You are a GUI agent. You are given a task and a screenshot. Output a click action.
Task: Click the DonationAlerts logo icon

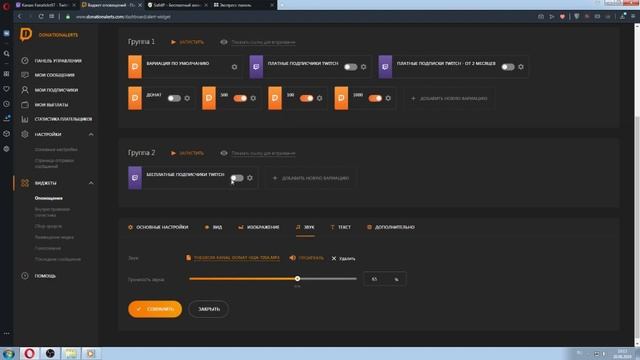click(26, 35)
